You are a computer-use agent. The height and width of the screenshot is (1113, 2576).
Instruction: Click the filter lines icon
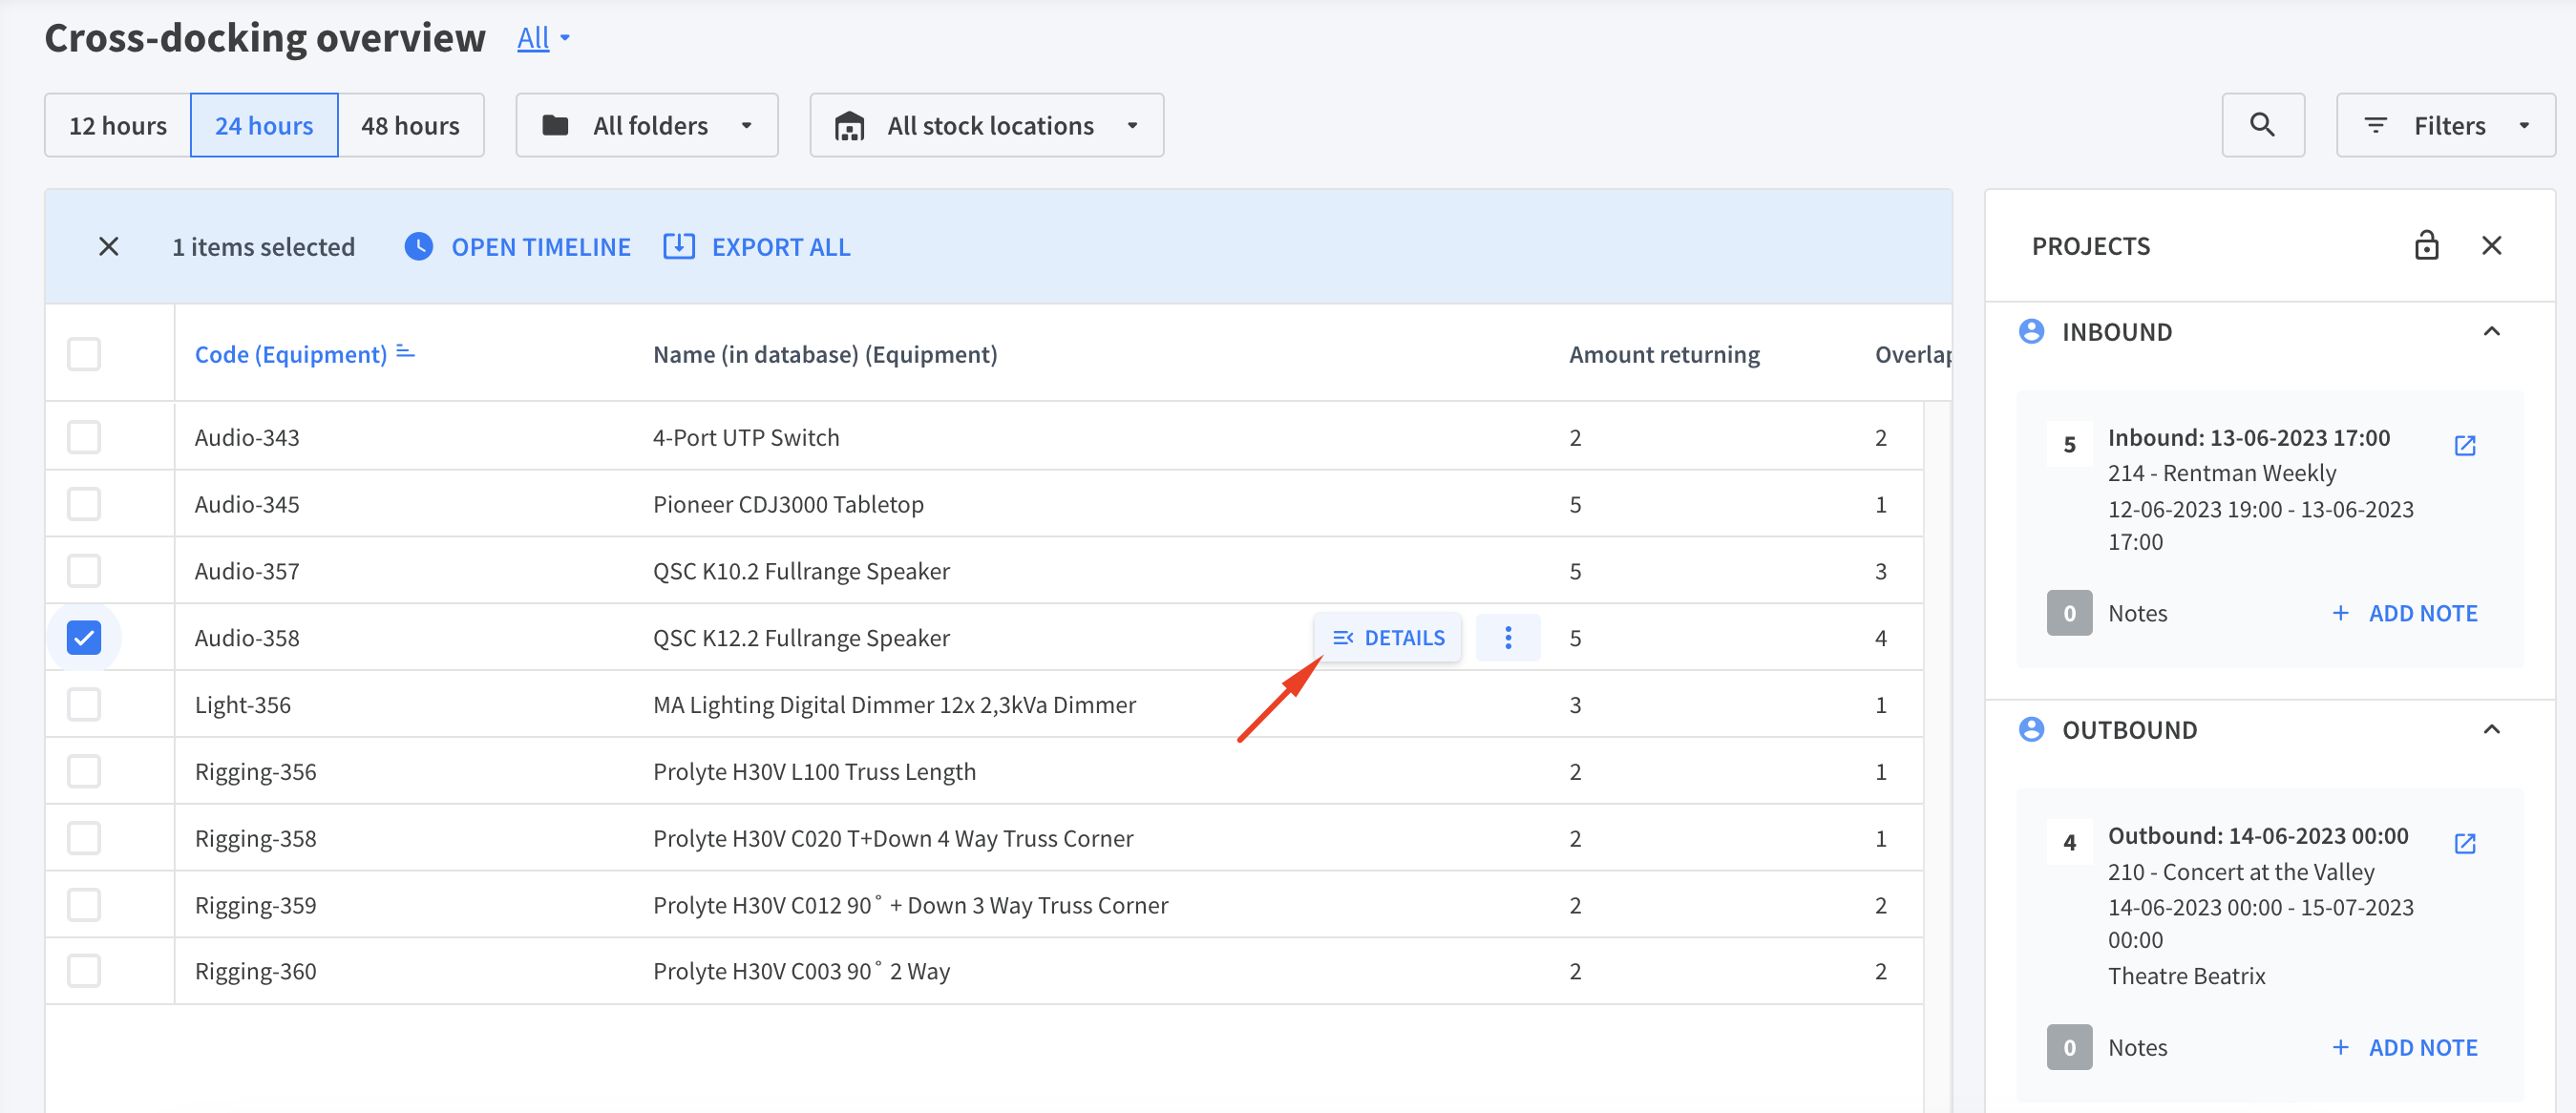click(2375, 125)
